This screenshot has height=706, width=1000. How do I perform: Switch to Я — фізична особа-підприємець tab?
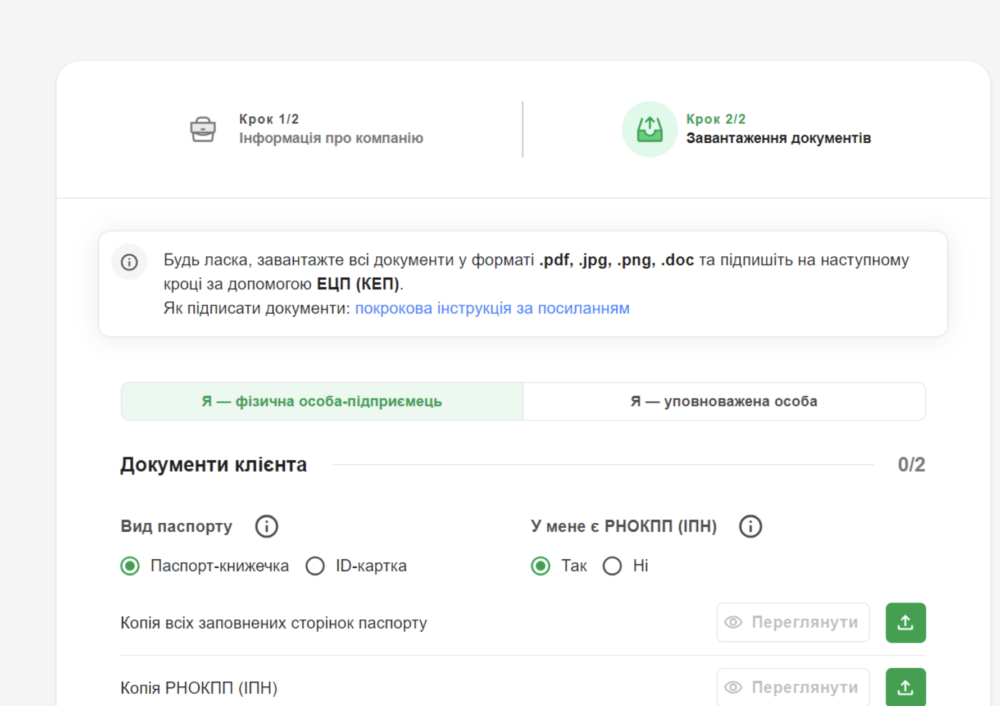click(322, 401)
